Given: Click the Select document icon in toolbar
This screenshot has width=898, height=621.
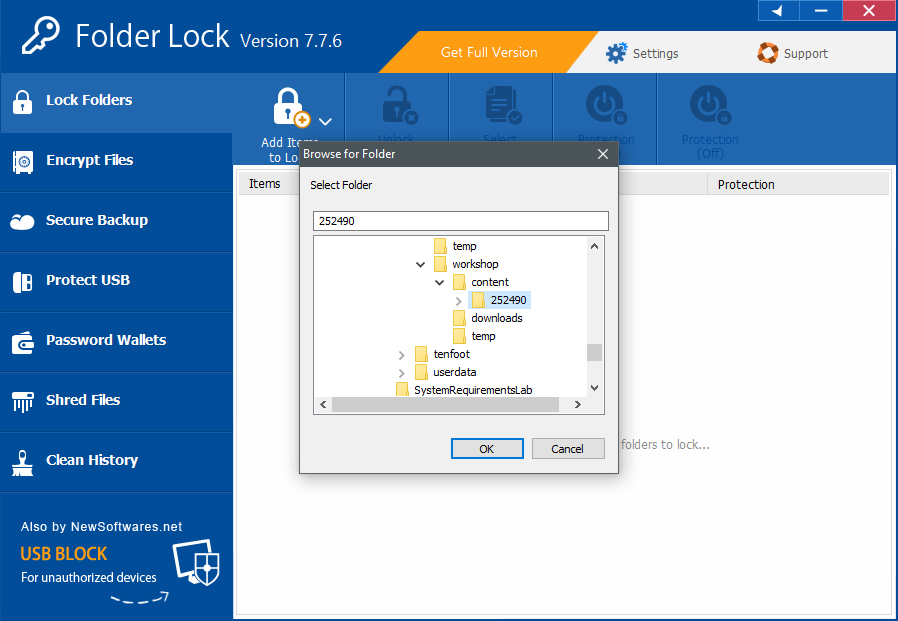Looking at the screenshot, I should 503,105.
